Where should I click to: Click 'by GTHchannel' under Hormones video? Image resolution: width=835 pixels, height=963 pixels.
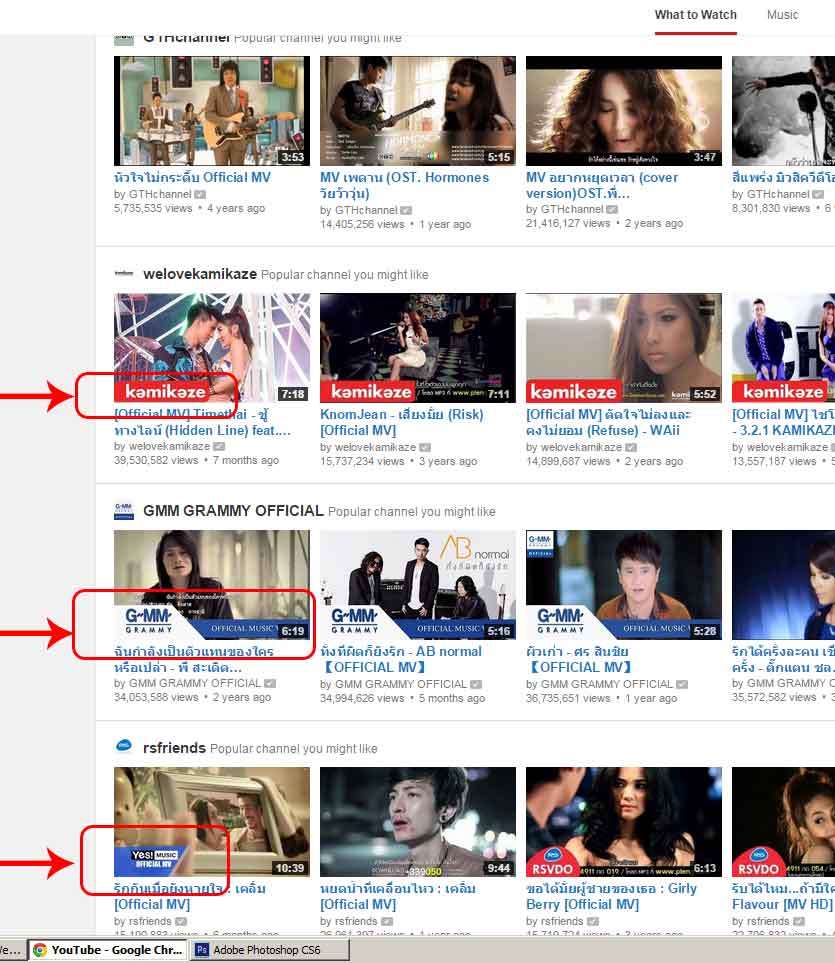(359, 210)
